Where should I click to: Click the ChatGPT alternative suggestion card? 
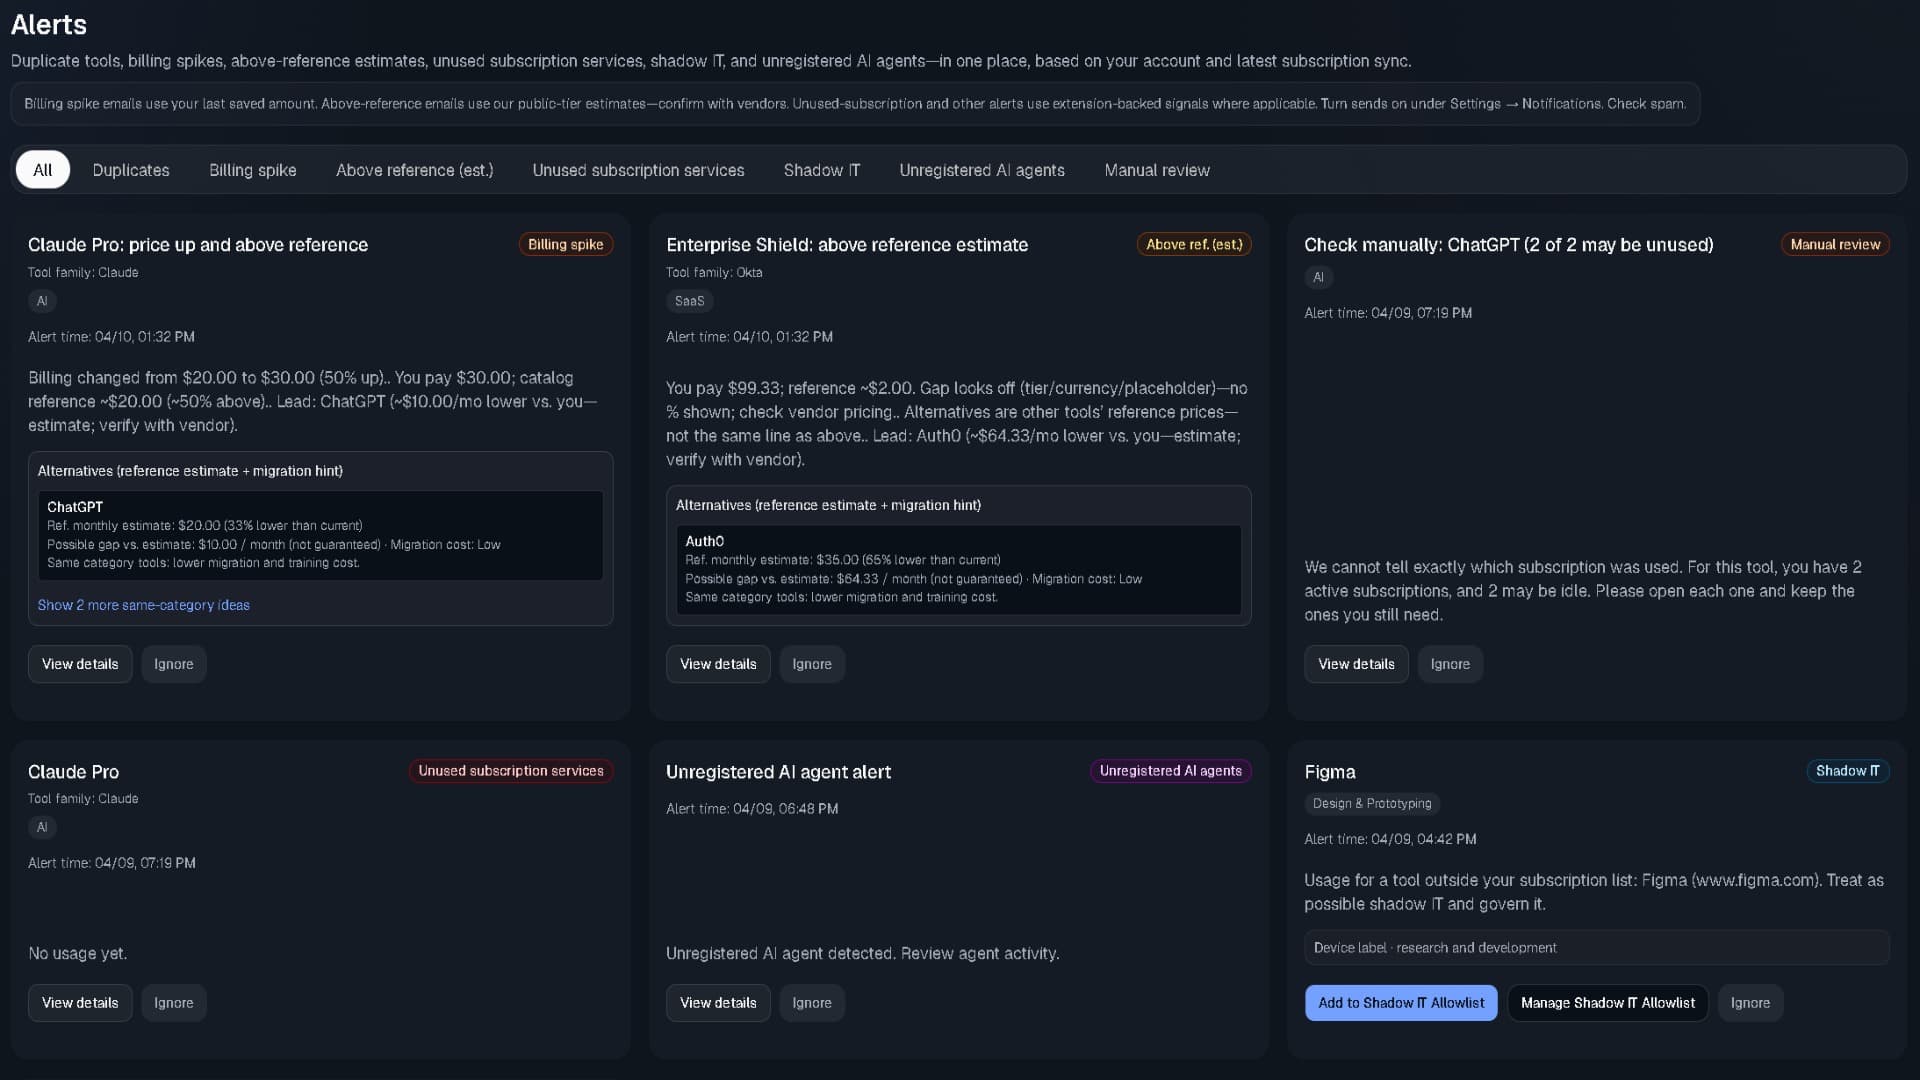point(320,535)
